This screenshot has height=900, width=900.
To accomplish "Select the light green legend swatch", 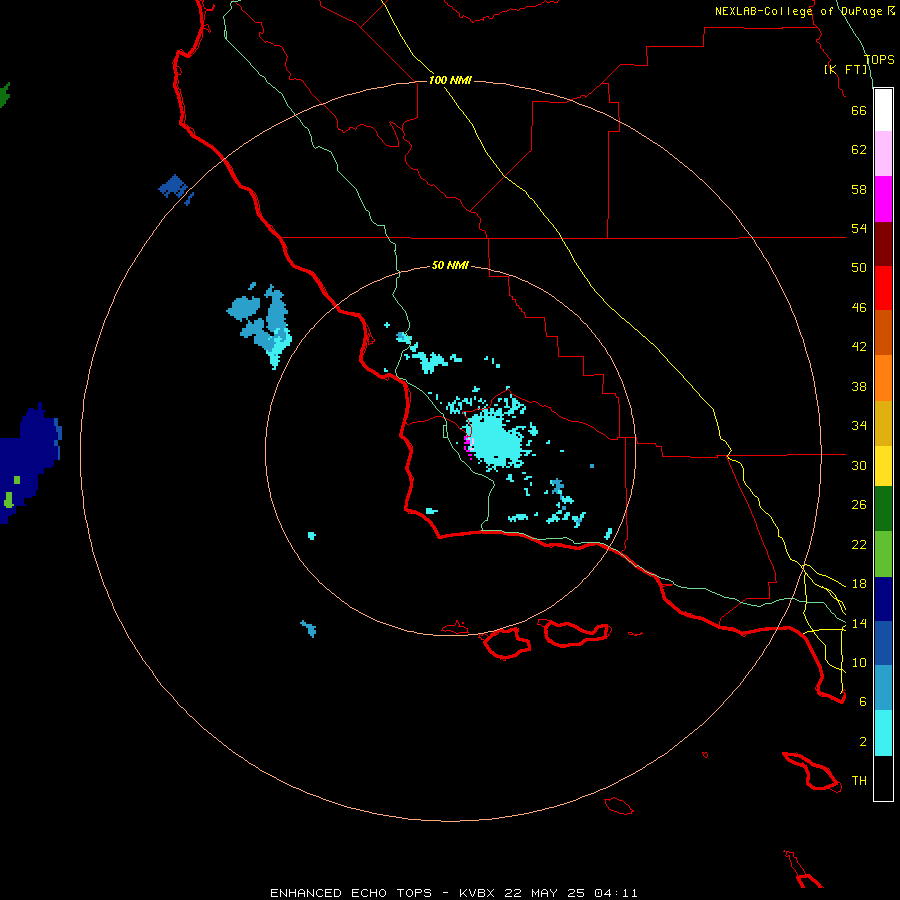I will pos(883,554).
